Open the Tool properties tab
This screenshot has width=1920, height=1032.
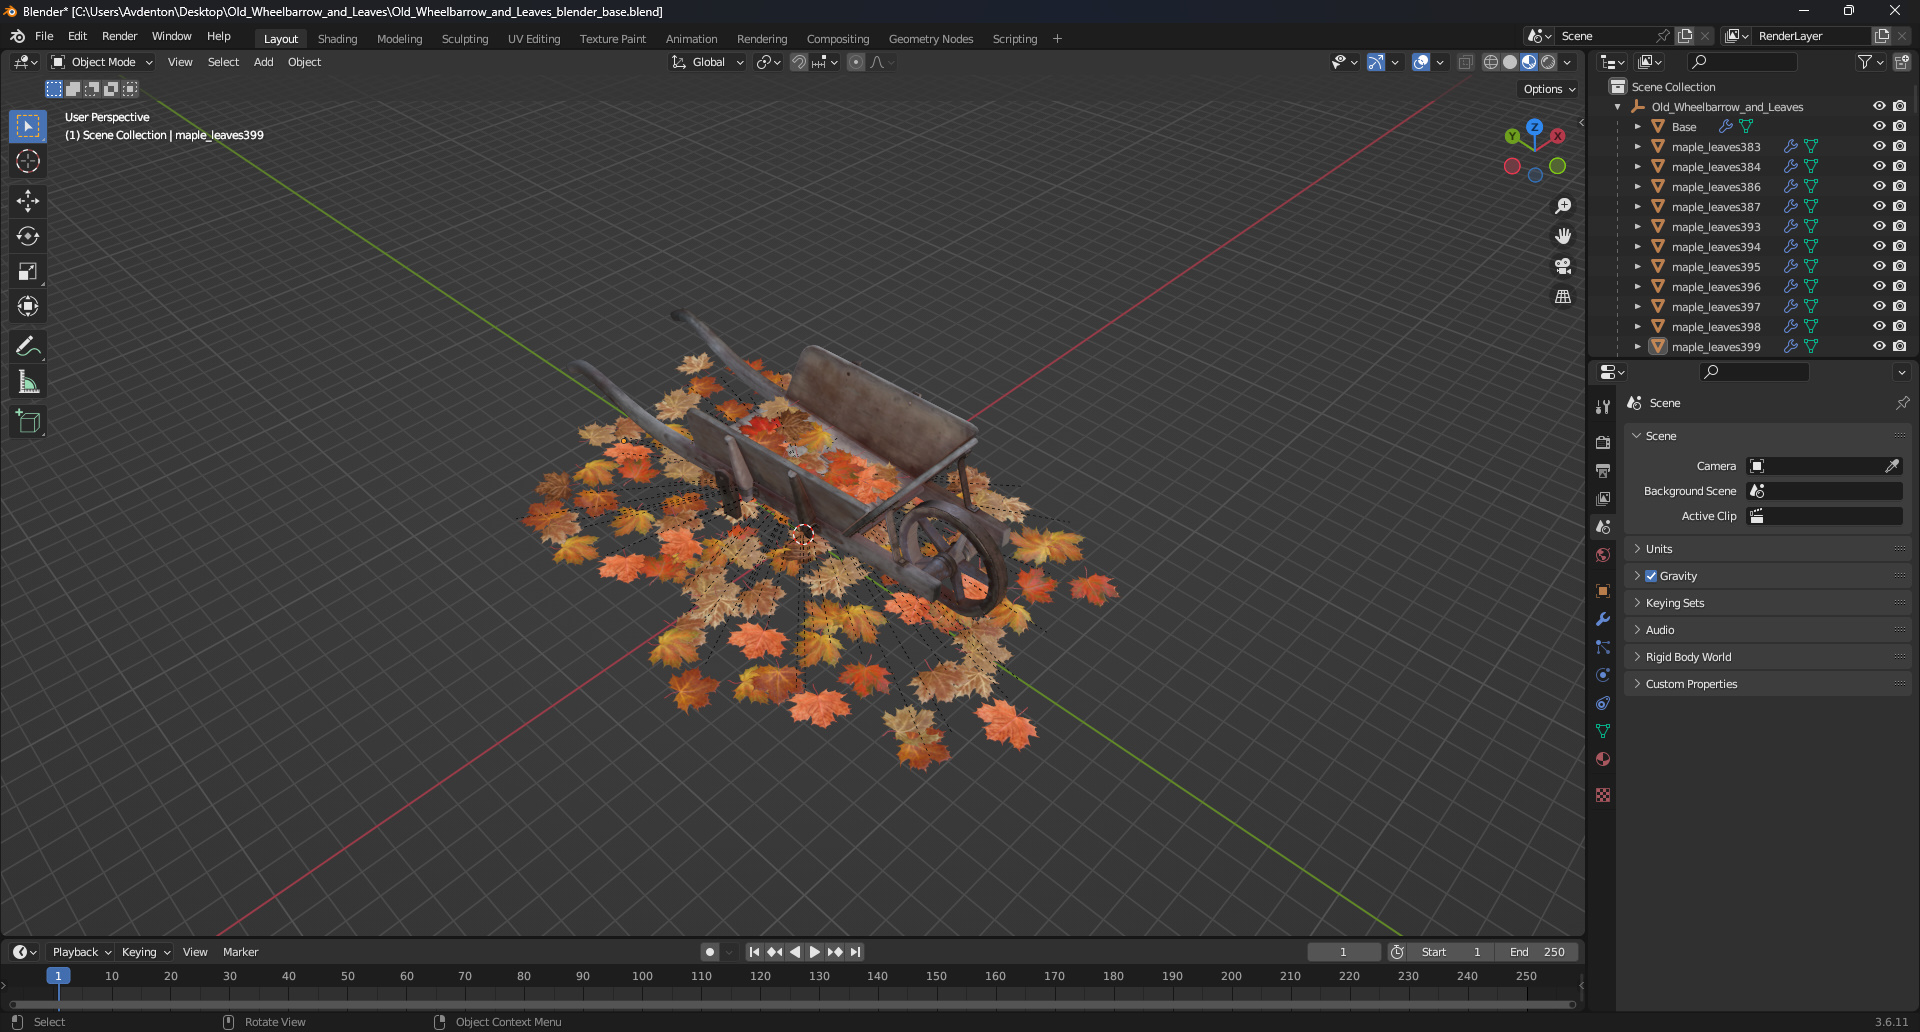(1603, 407)
